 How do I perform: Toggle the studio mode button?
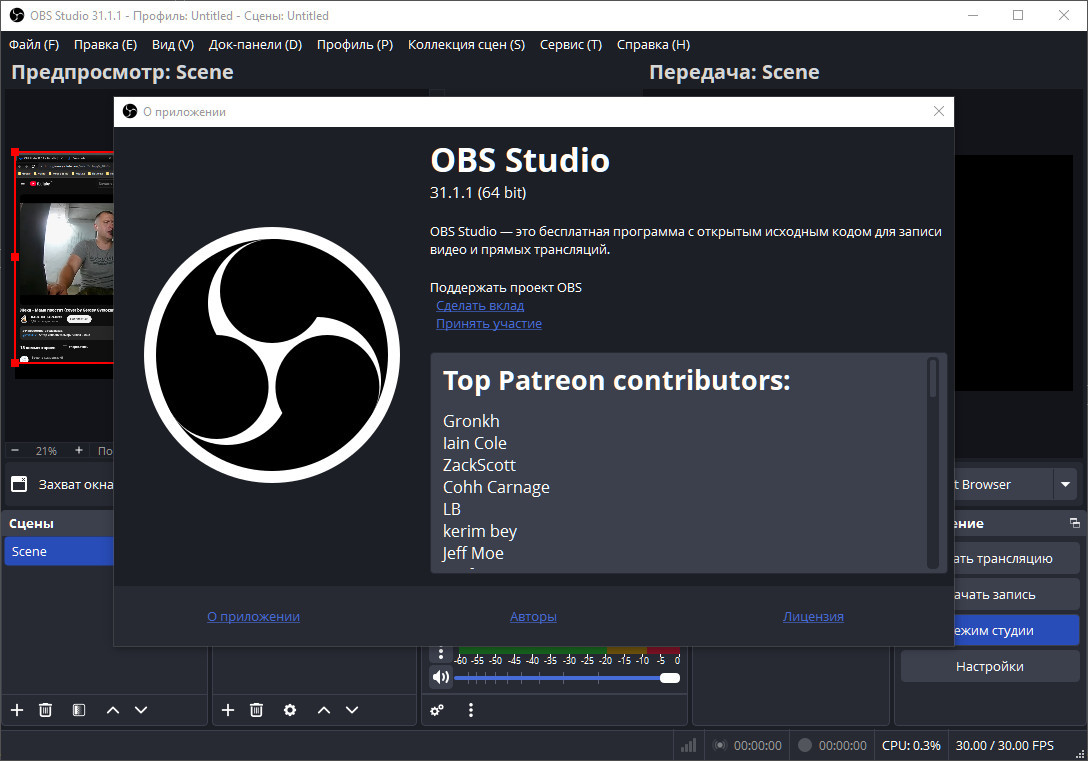[x=1017, y=631]
